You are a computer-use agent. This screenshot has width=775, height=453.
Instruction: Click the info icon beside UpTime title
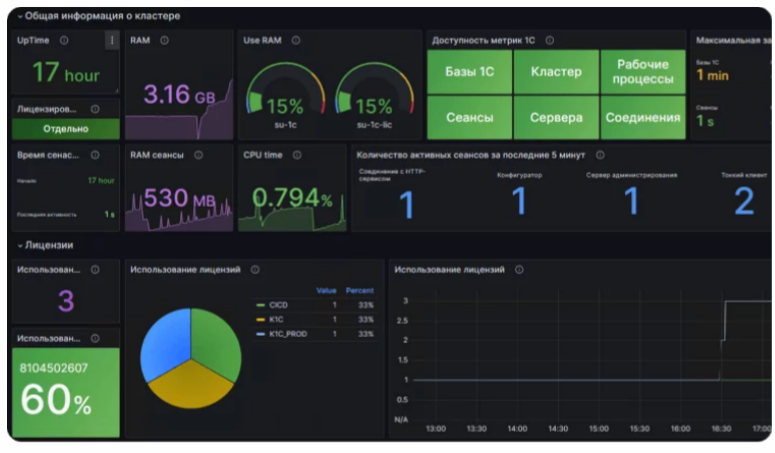[64, 41]
